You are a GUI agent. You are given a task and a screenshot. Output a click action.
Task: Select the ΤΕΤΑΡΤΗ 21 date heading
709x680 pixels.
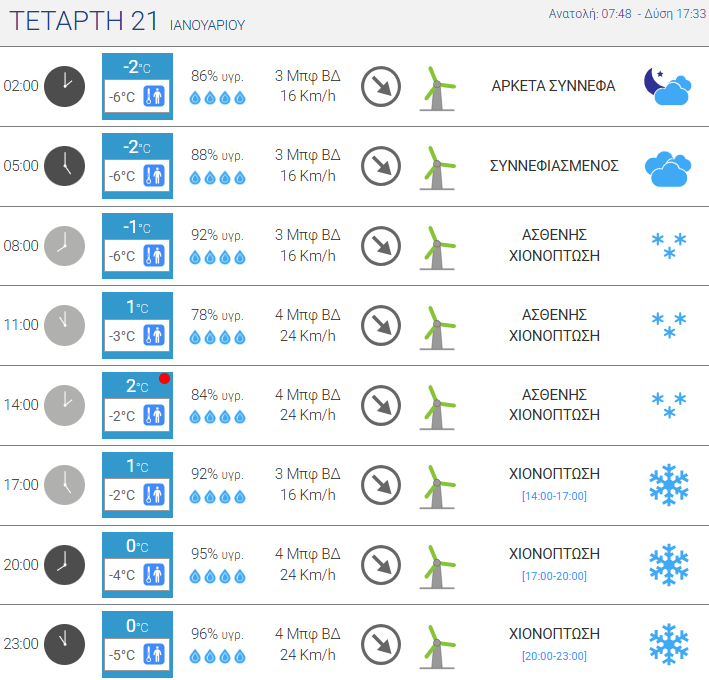(x=84, y=21)
